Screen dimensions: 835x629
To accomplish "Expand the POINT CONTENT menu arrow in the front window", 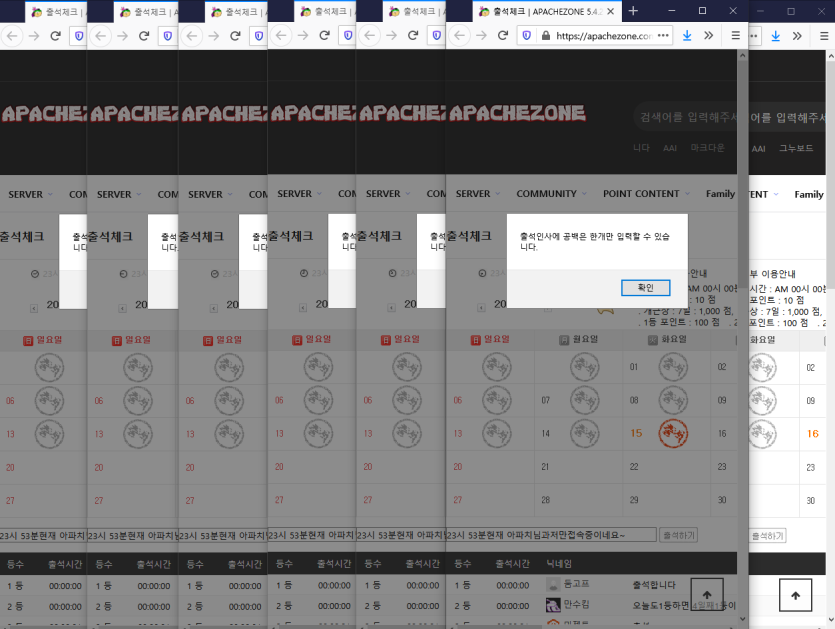I will click(687, 194).
